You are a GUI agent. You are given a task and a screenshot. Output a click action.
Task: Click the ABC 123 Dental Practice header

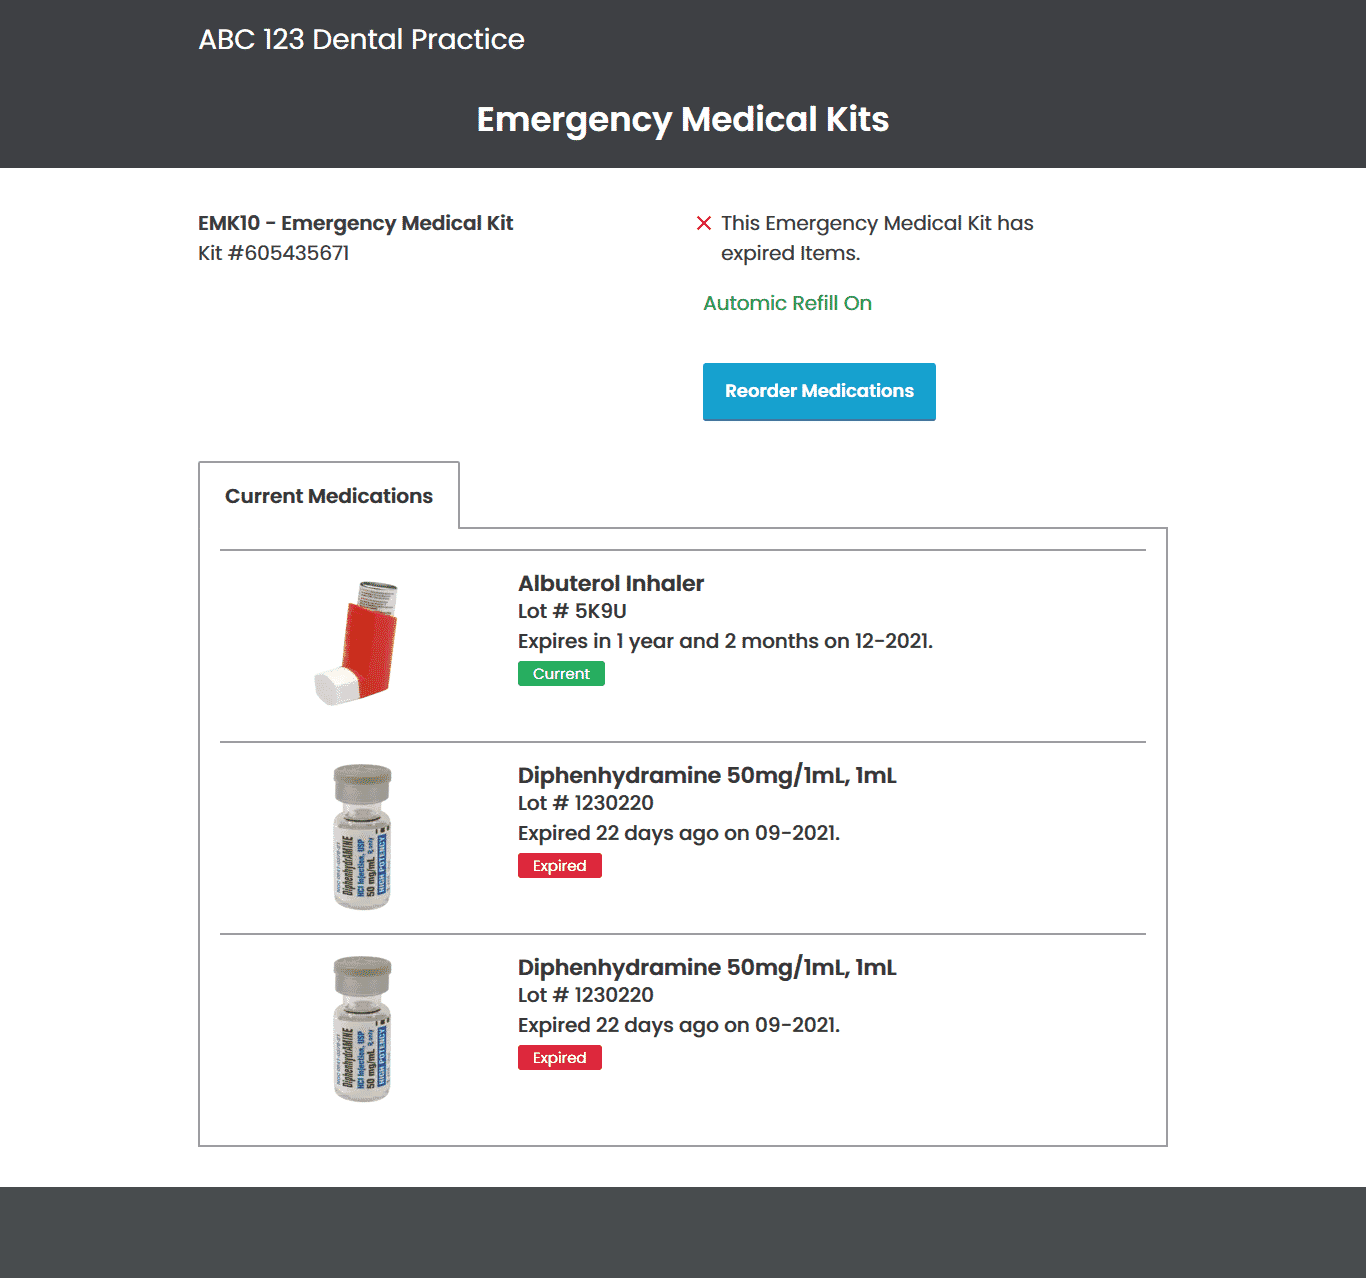tap(361, 39)
